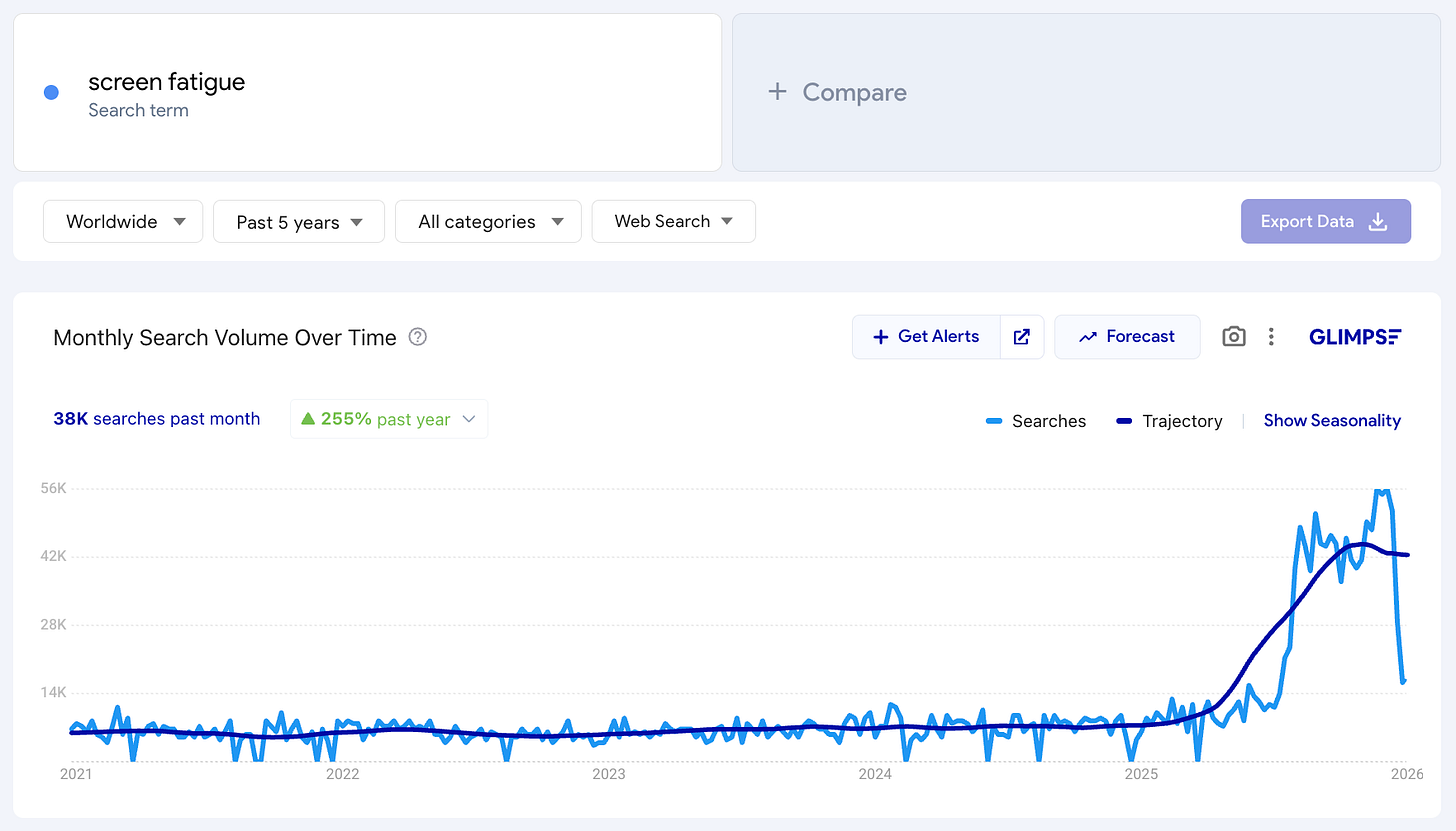Click the Show Seasonality link
Screen dimensions: 1456x831
coord(1332,421)
